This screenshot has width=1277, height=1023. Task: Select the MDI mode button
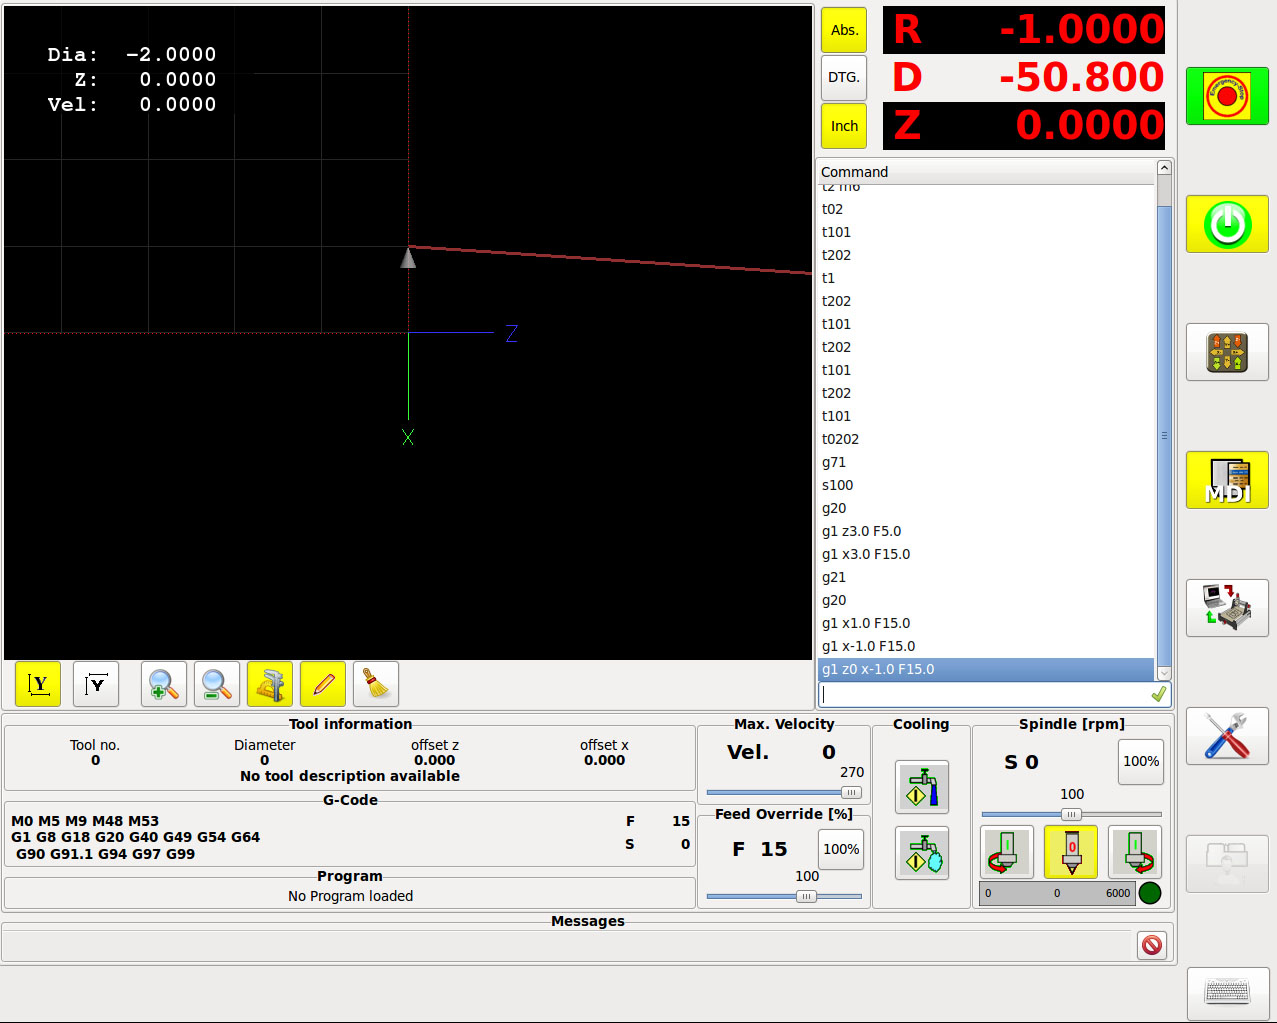pyautogui.click(x=1227, y=480)
